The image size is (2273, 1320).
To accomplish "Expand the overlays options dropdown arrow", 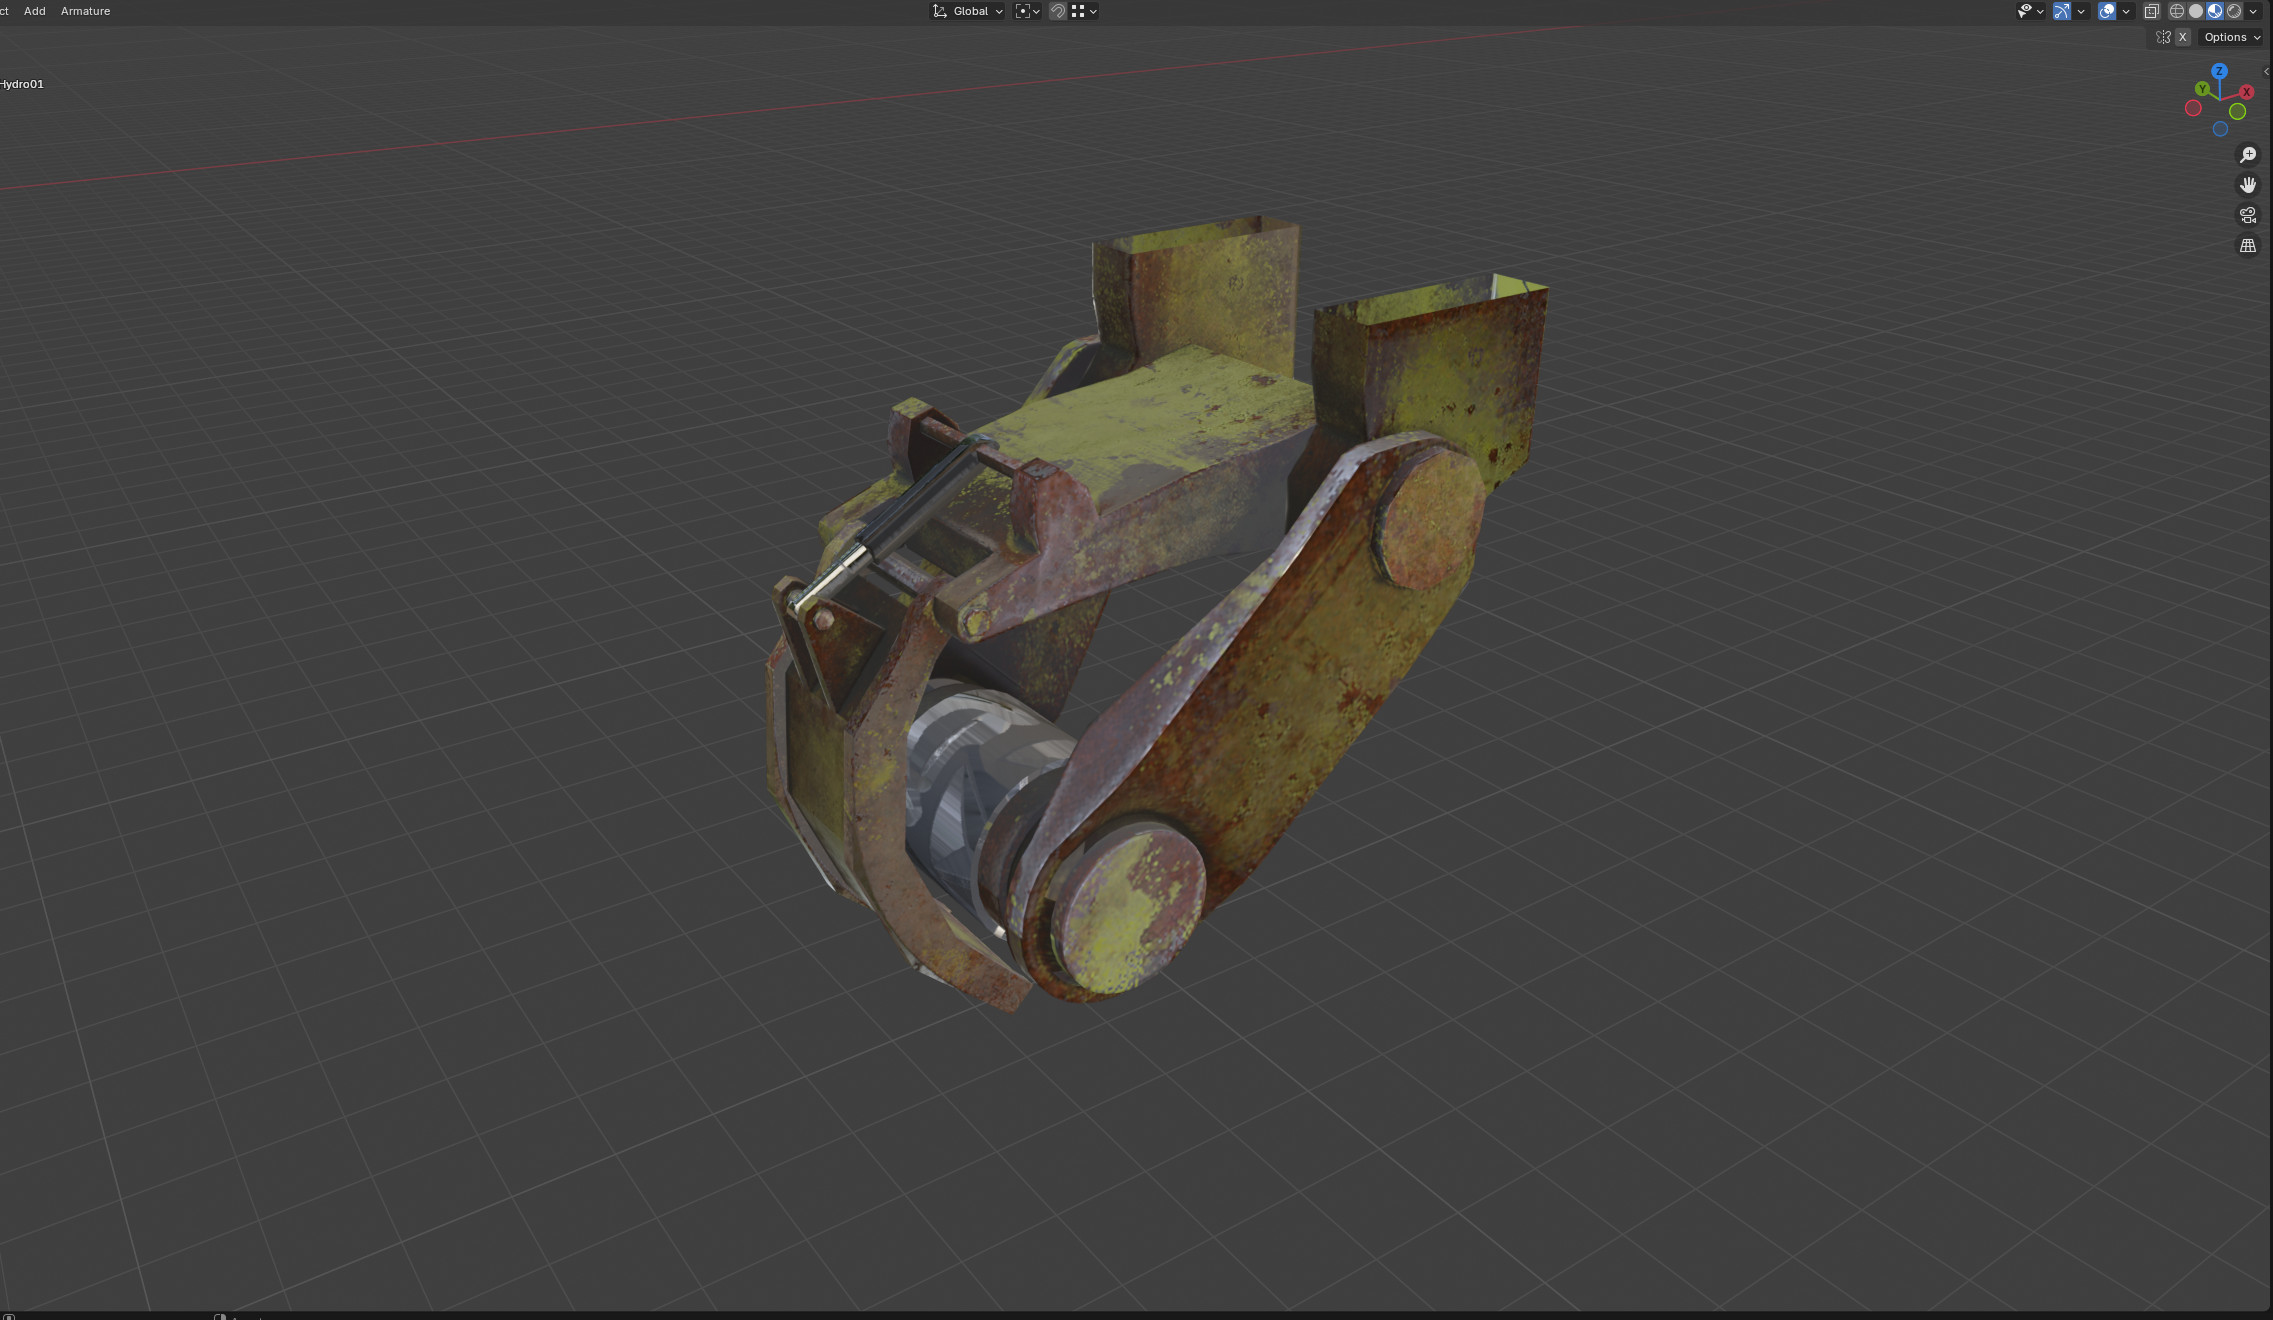I will (x=2125, y=11).
